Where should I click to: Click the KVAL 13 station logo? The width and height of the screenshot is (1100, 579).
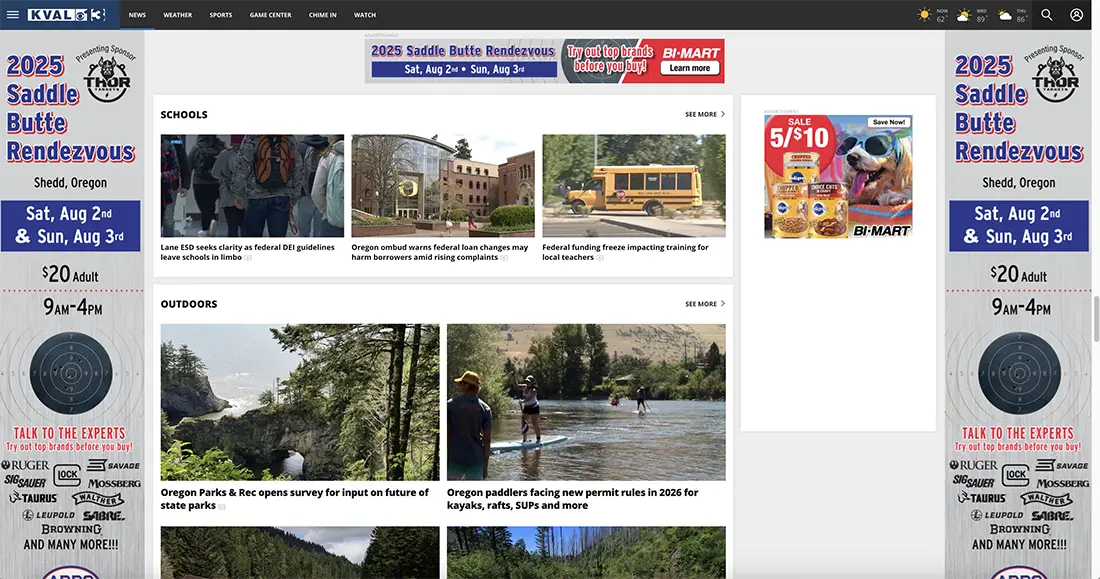(67, 15)
